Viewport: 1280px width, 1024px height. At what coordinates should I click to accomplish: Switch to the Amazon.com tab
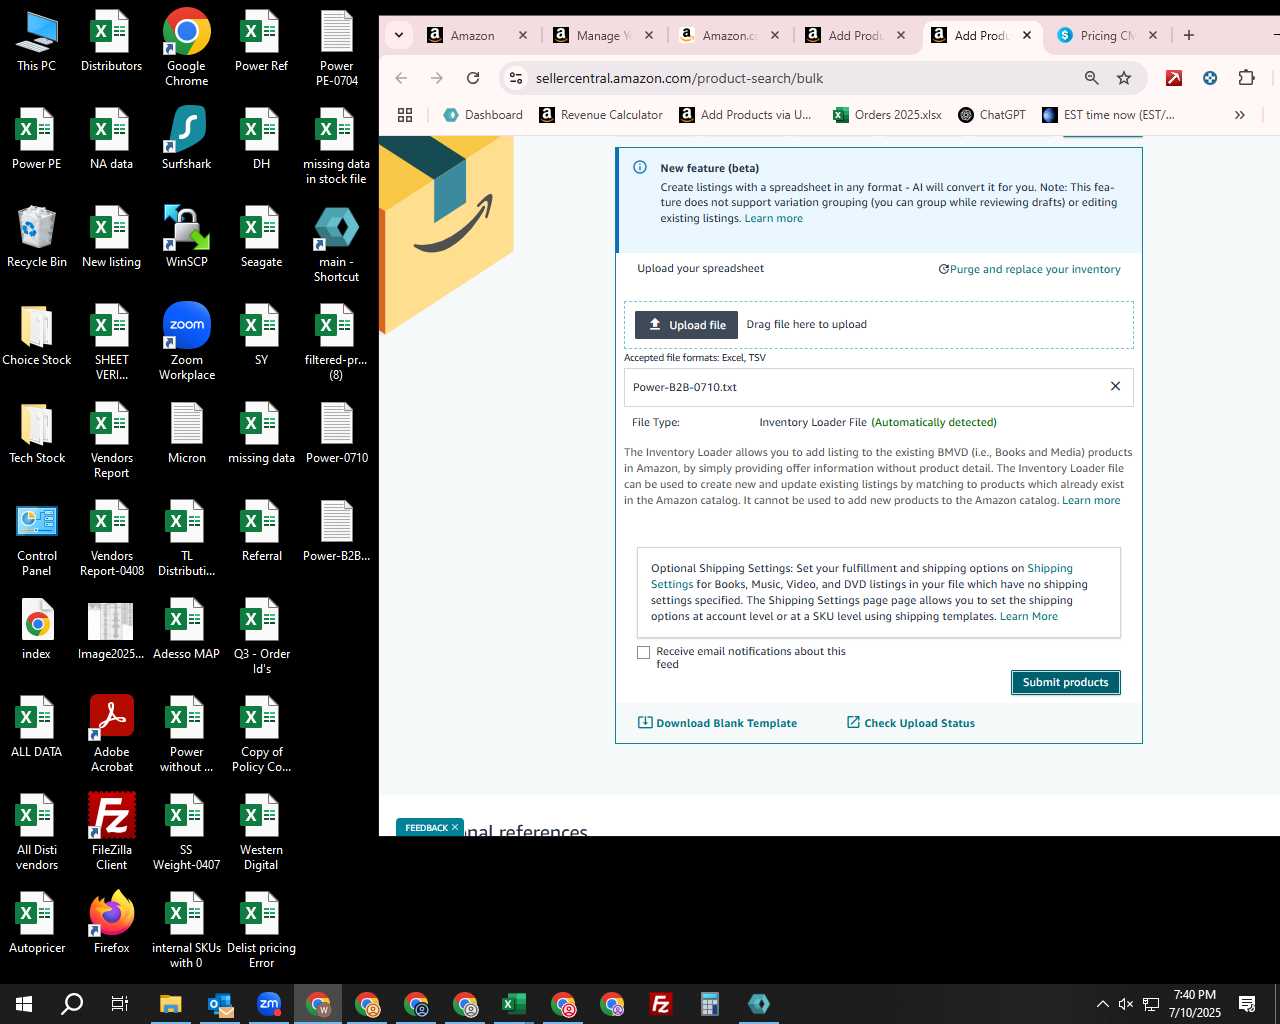(x=729, y=35)
